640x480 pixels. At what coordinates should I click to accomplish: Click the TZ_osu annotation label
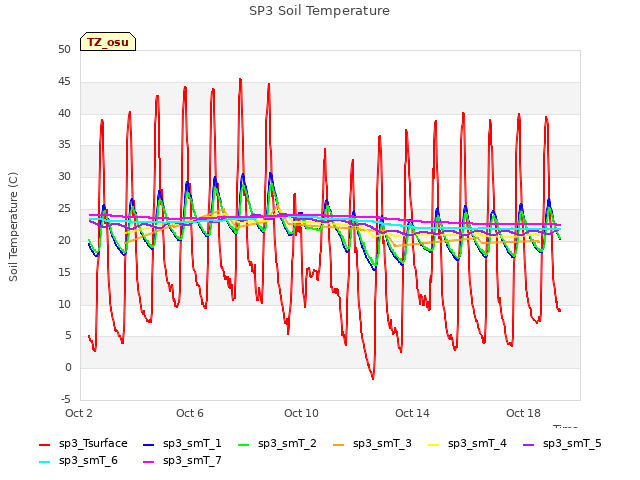(x=108, y=42)
